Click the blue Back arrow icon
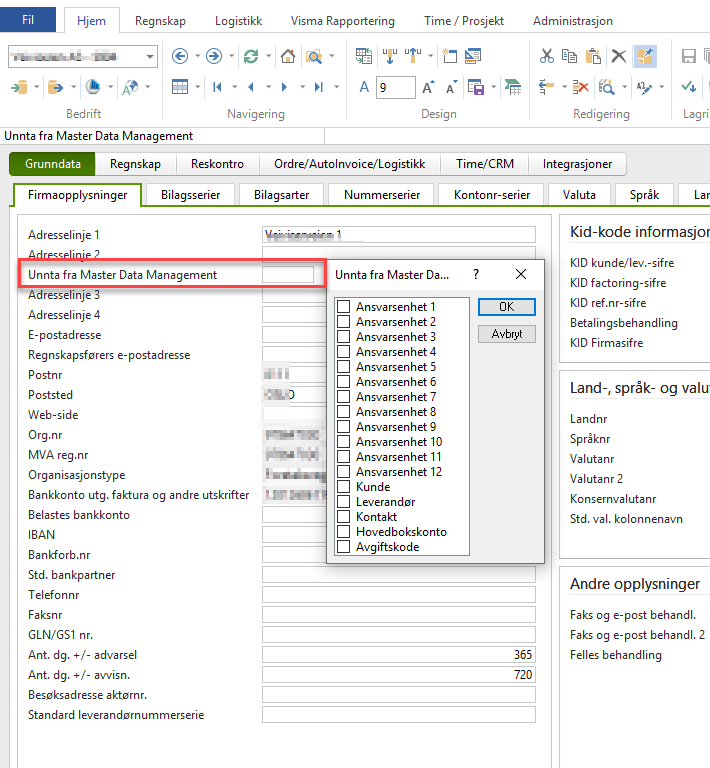710x768 pixels. point(180,56)
